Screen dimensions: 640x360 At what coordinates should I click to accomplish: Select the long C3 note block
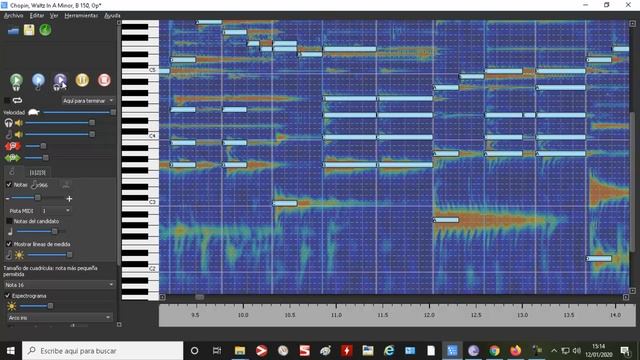coord(285,203)
